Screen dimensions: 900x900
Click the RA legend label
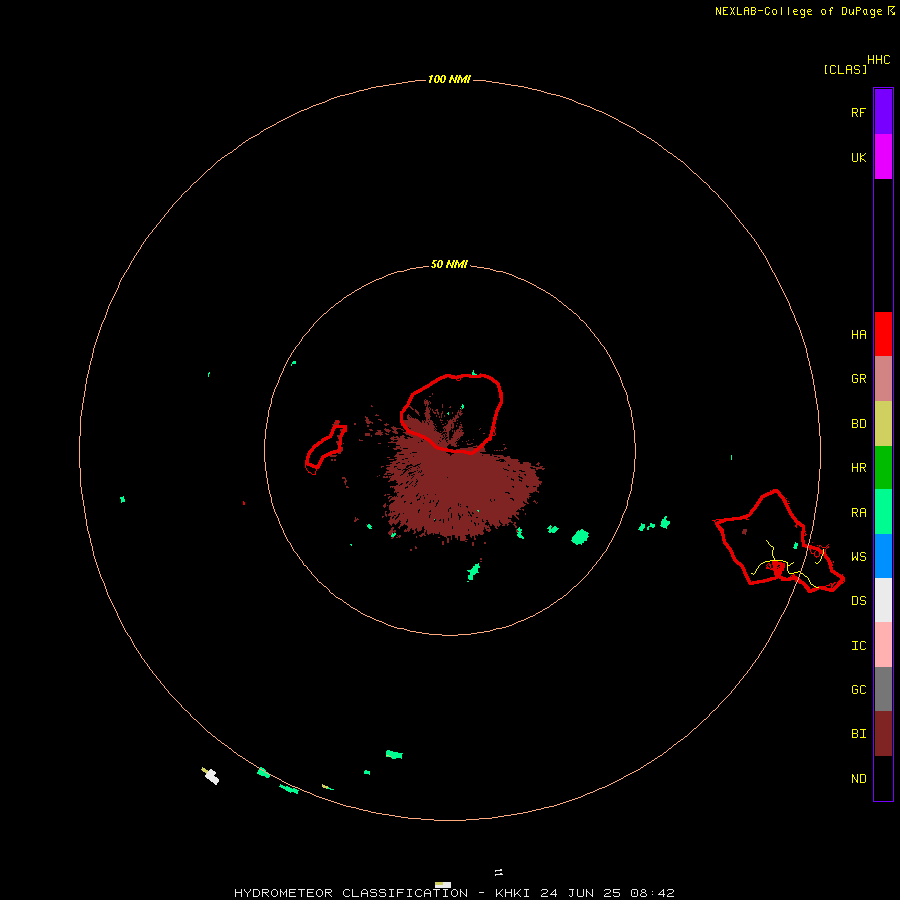pyautogui.click(x=858, y=513)
